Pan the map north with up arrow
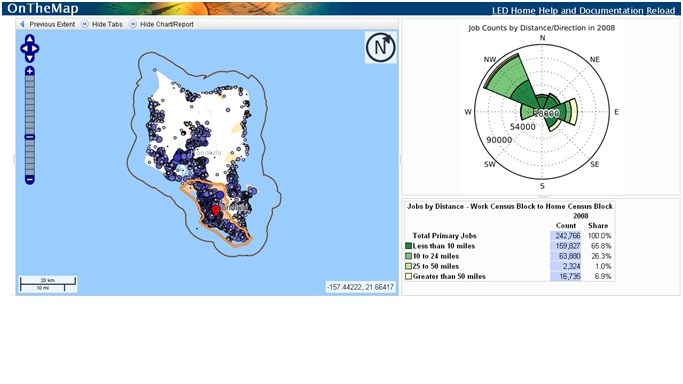The image size is (683, 384). pos(29,39)
